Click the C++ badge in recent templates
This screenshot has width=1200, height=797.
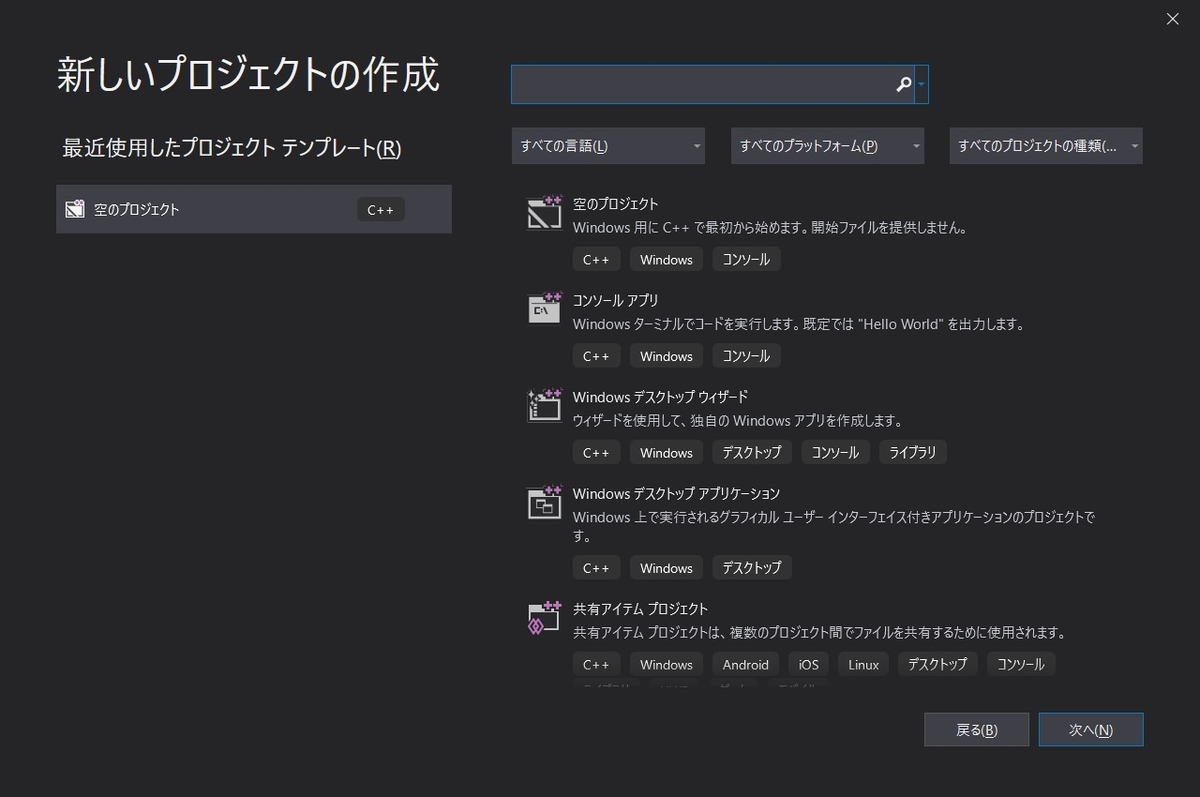click(x=381, y=210)
